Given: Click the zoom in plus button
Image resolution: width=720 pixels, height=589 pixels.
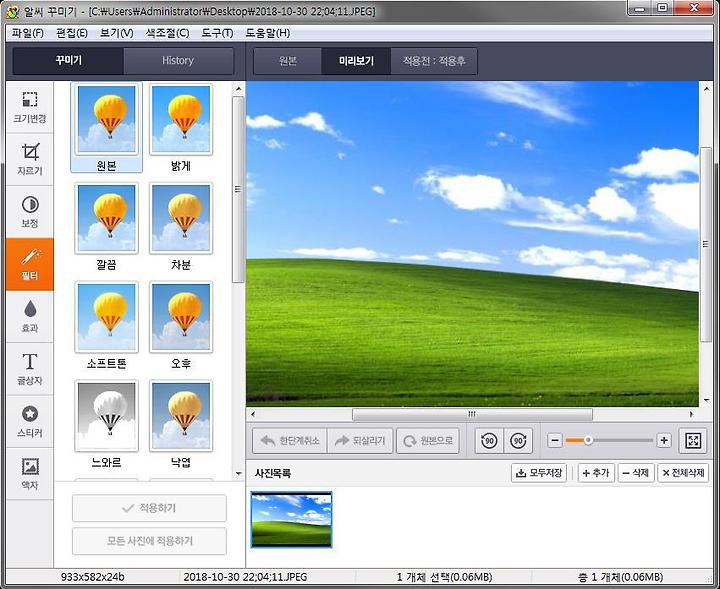Looking at the screenshot, I should (664, 441).
